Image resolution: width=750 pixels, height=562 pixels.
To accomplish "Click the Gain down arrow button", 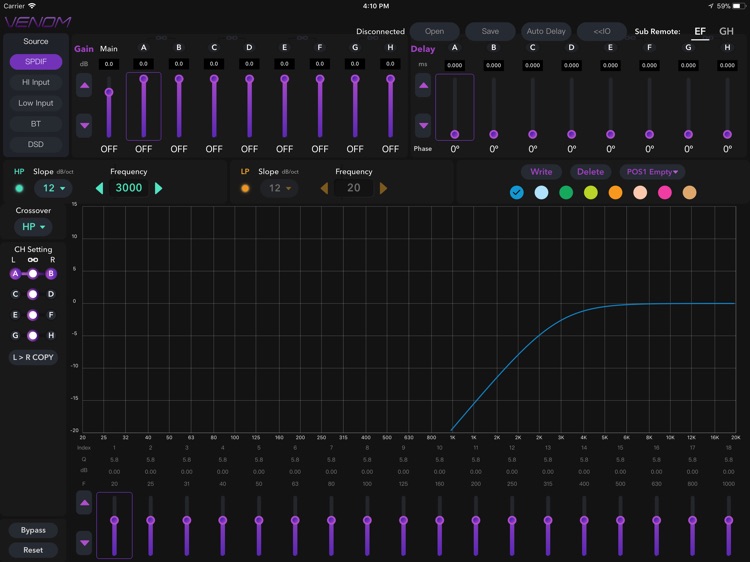I will tap(84, 126).
